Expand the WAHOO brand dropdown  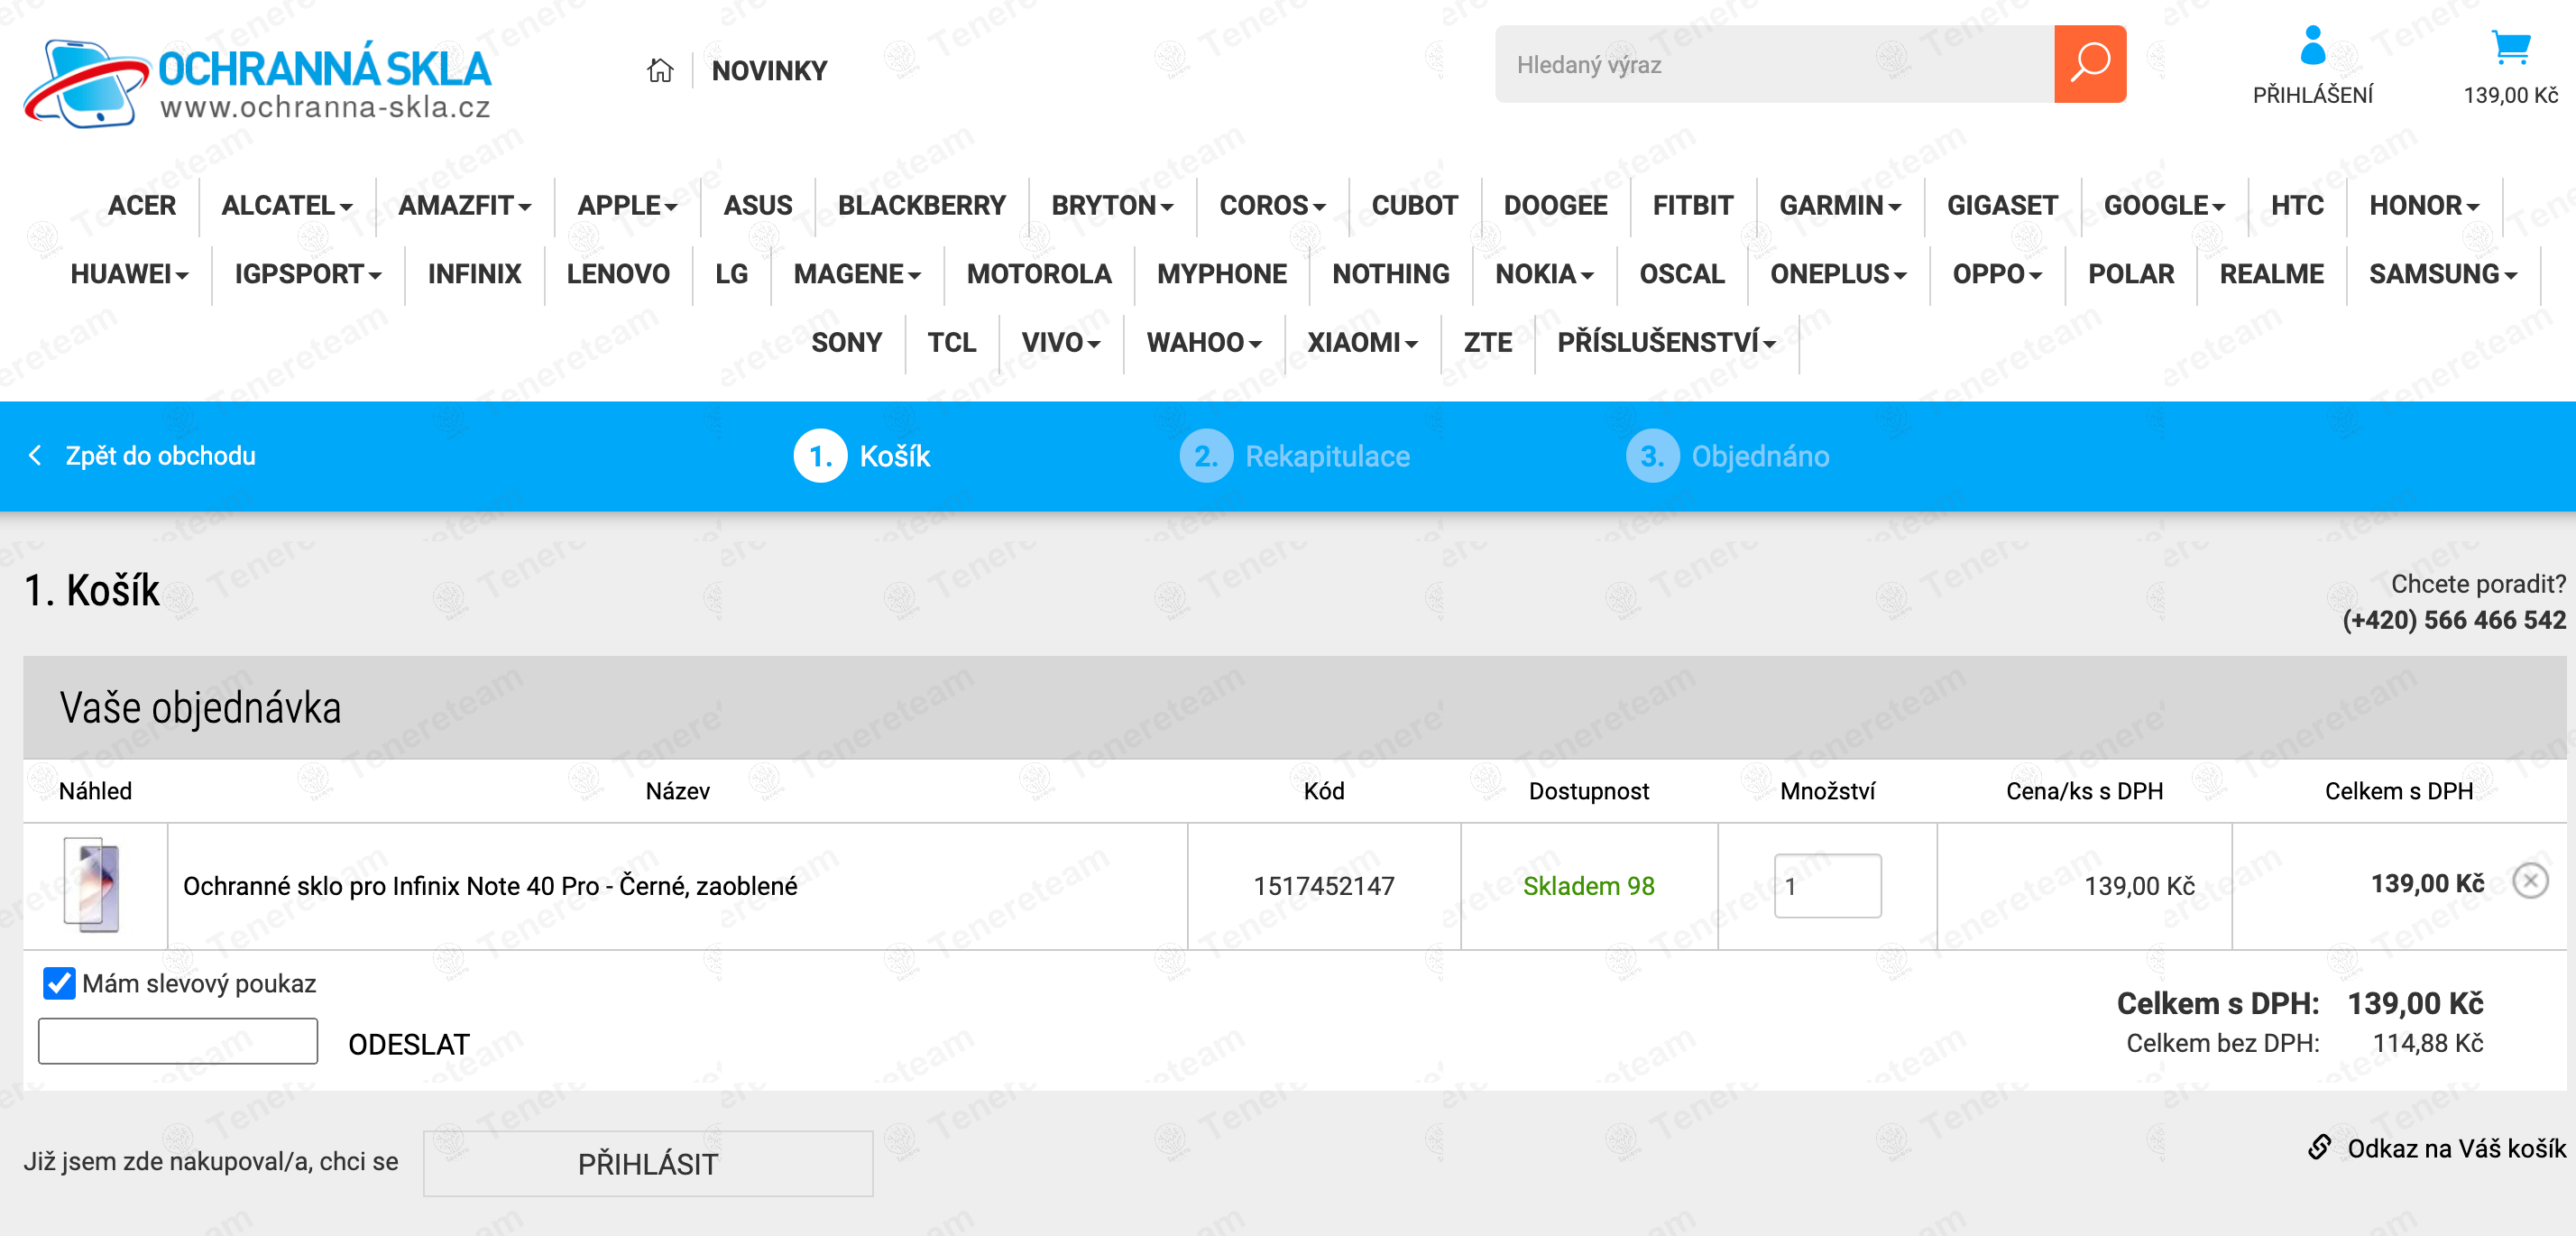coord(1204,343)
